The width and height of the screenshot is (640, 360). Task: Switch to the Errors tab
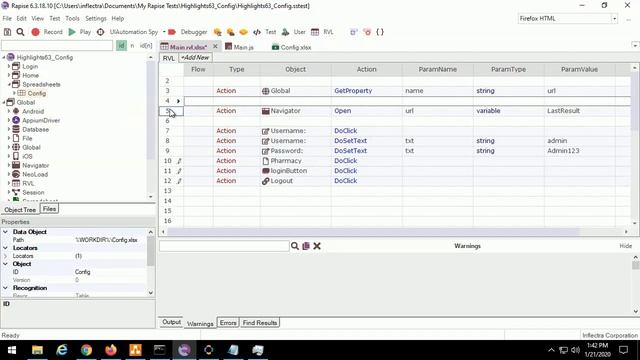(x=228, y=322)
